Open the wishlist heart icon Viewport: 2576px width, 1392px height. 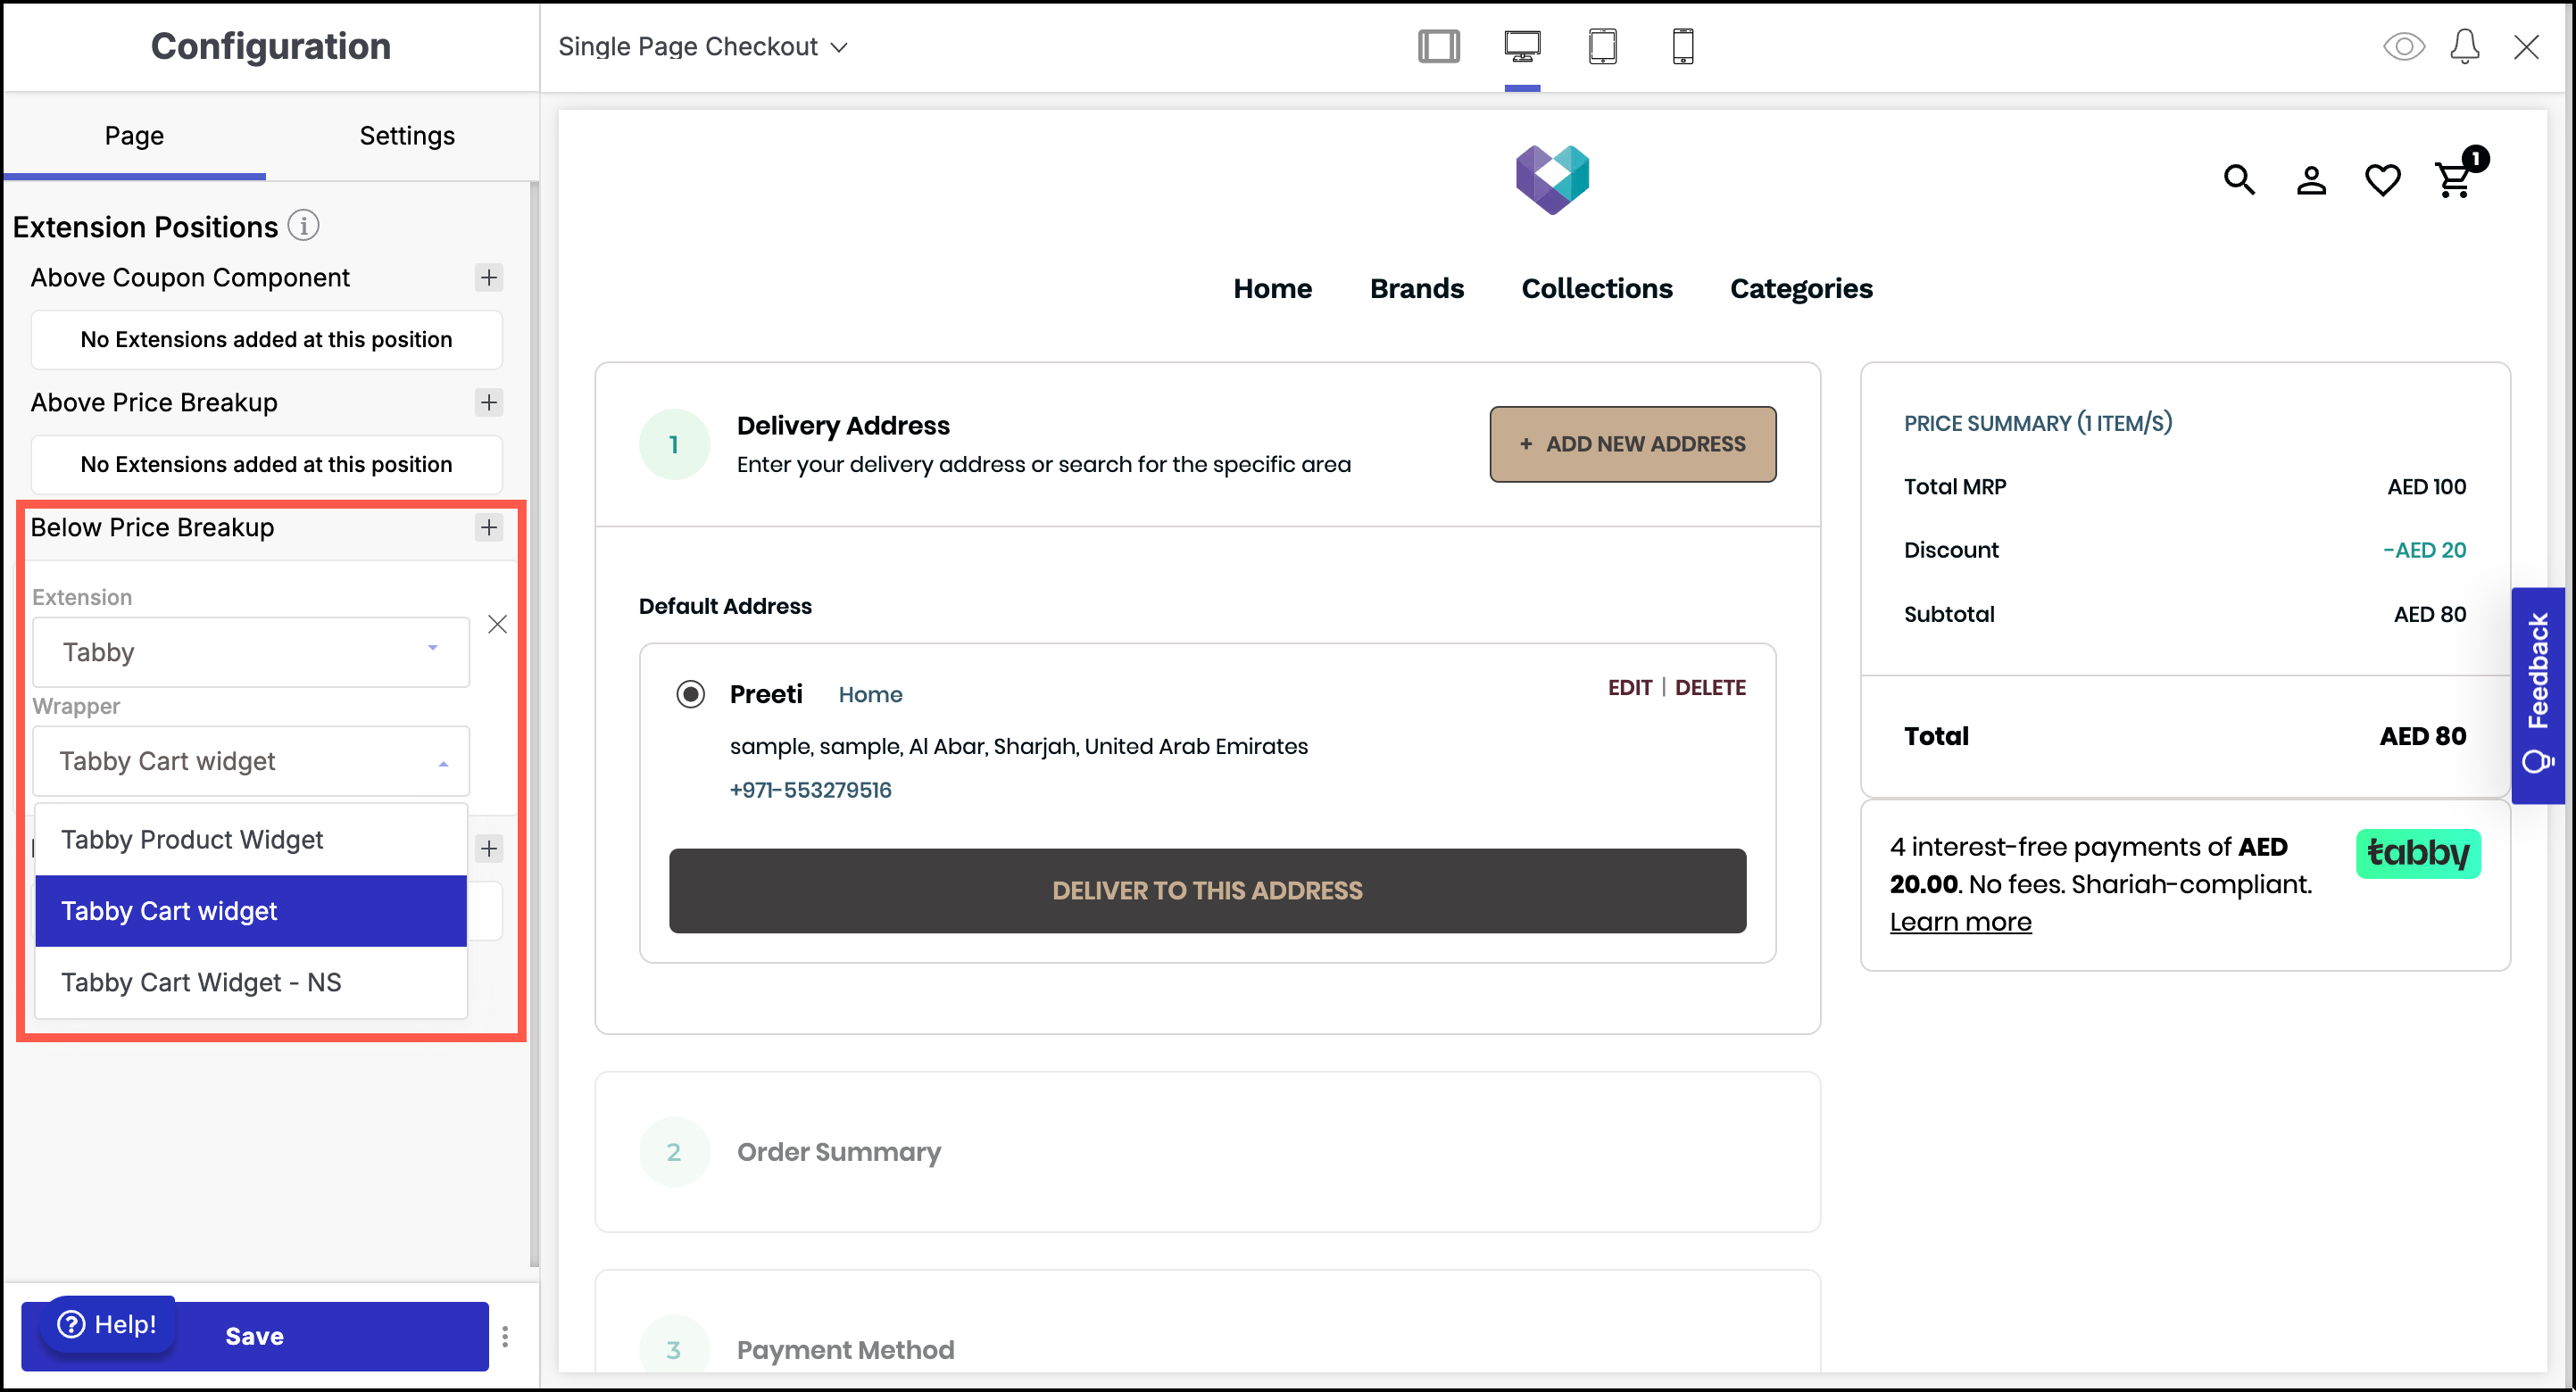coord(2383,180)
